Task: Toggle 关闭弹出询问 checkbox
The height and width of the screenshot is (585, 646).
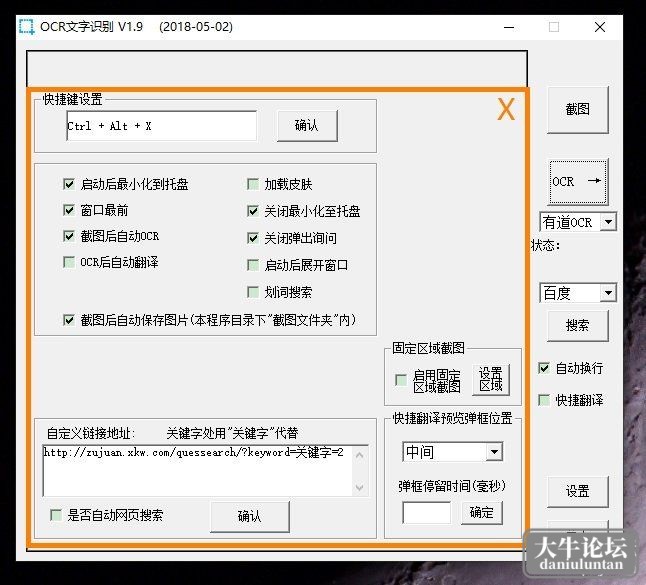Action: click(x=253, y=238)
